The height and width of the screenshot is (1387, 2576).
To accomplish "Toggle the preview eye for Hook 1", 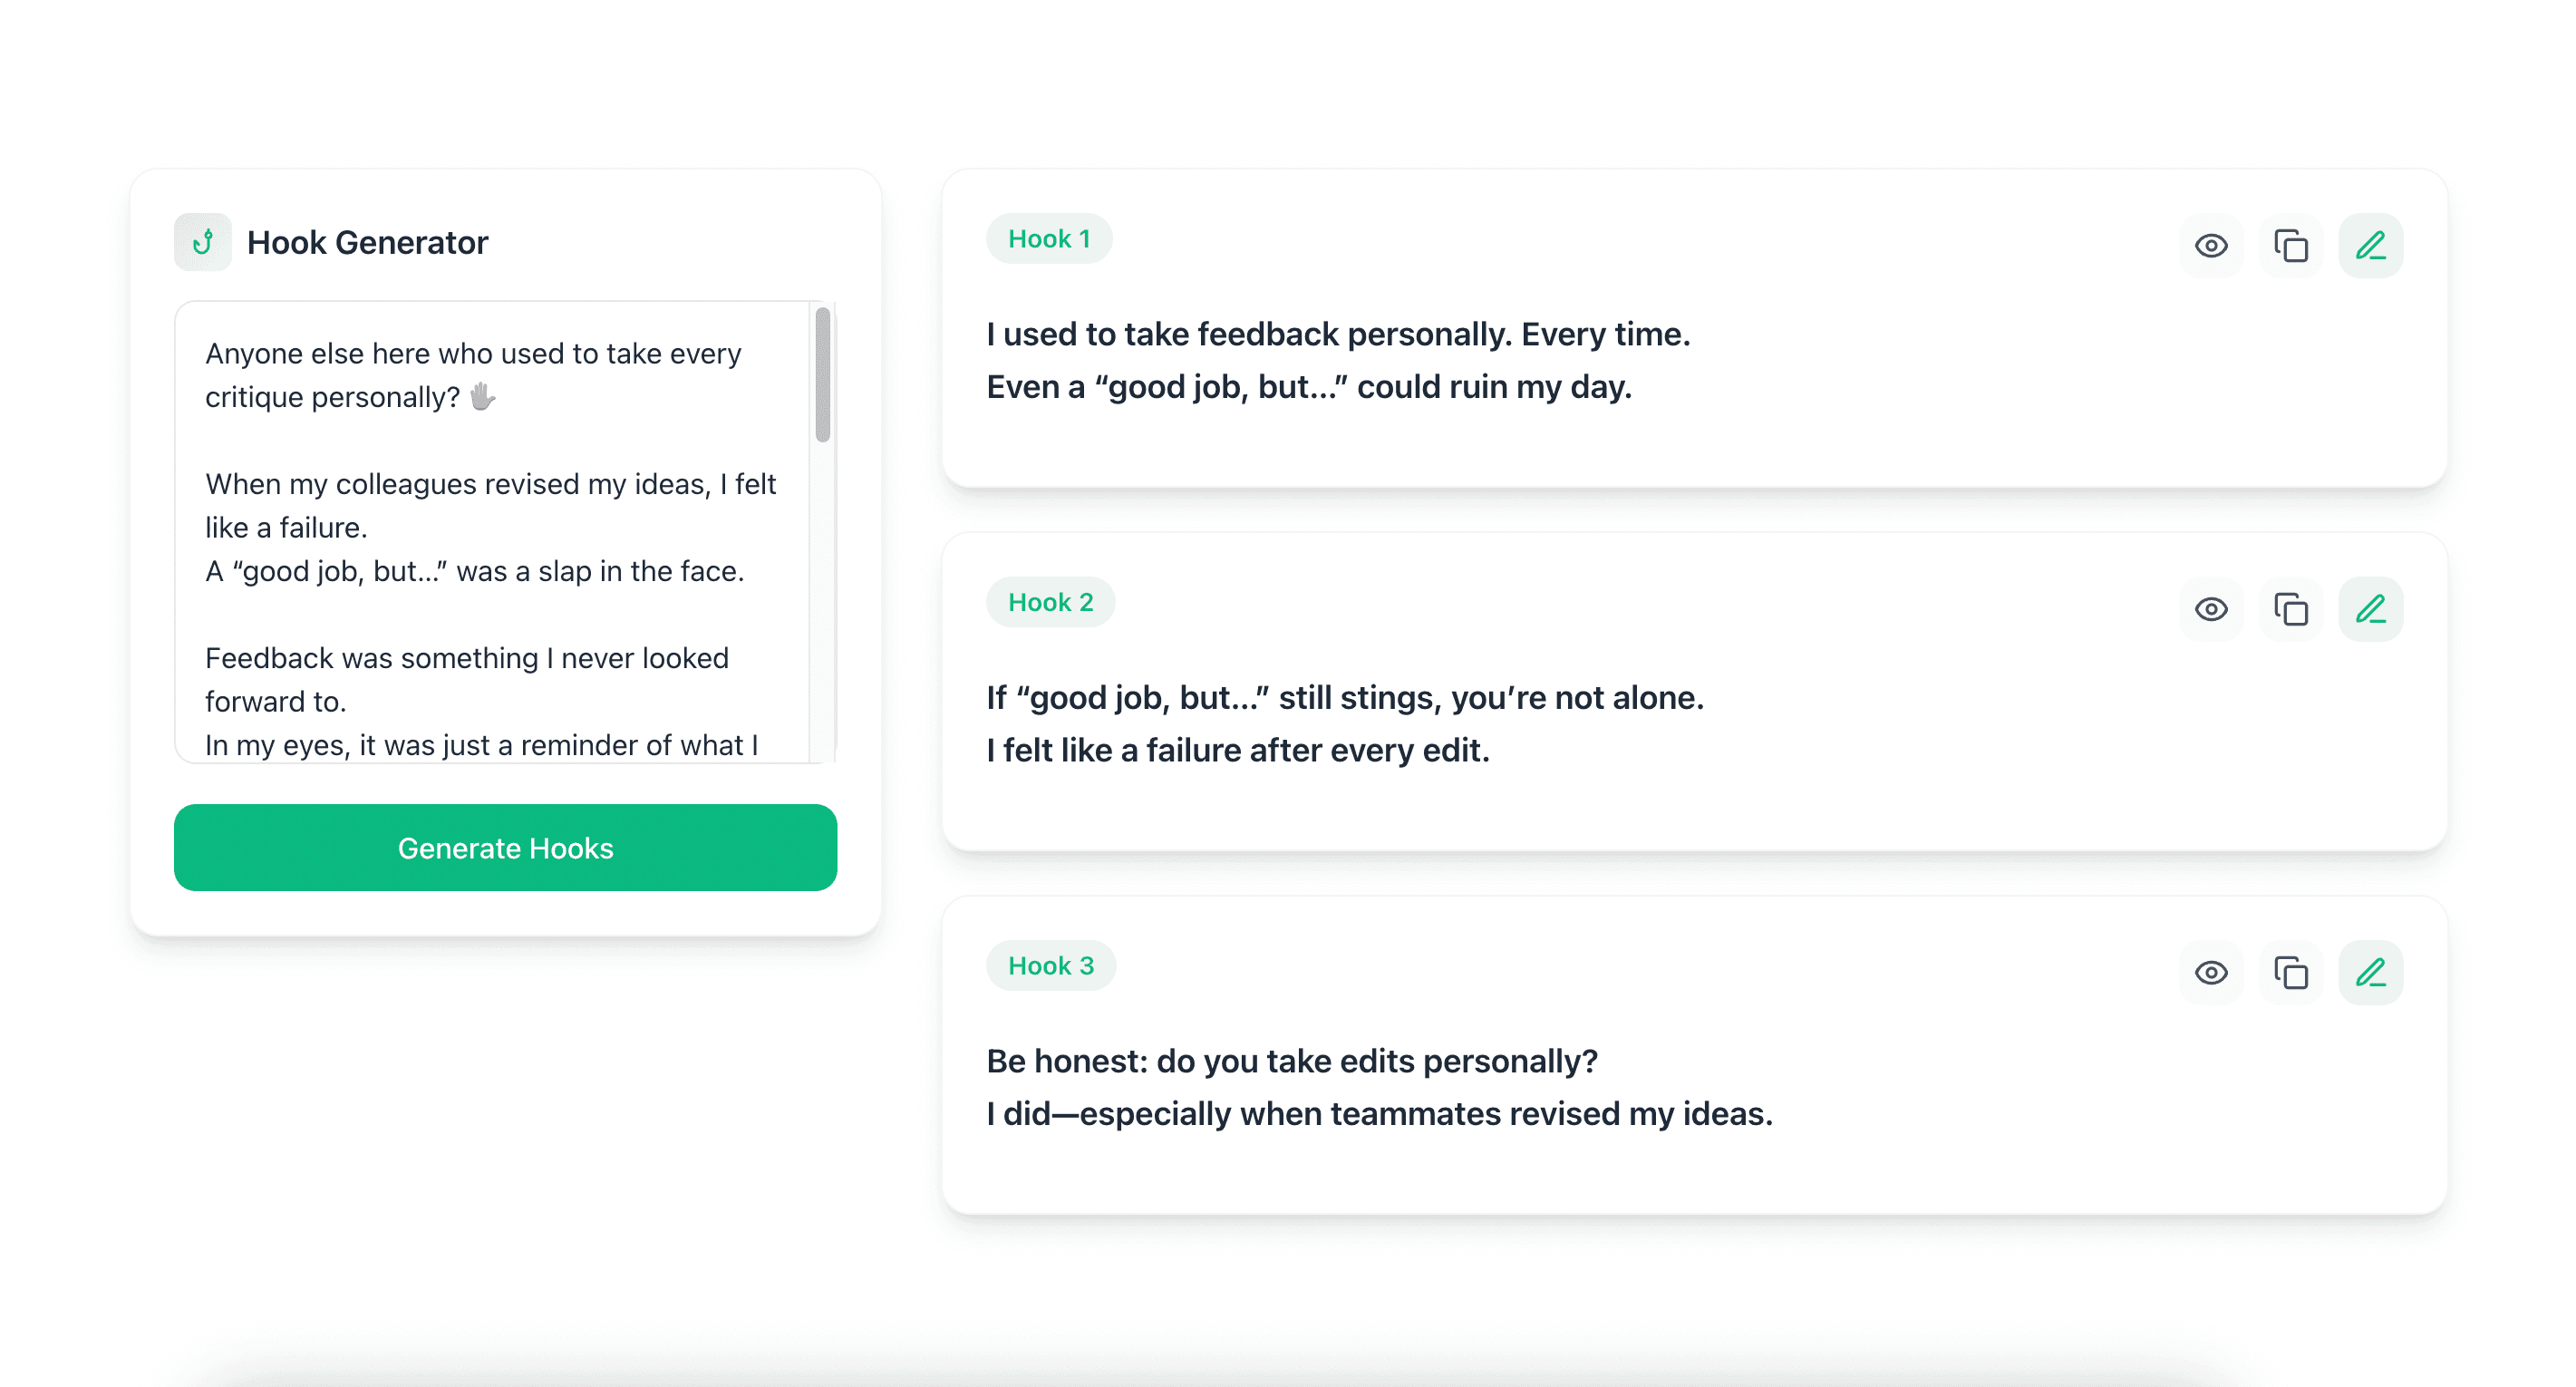I will click(2211, 244).
